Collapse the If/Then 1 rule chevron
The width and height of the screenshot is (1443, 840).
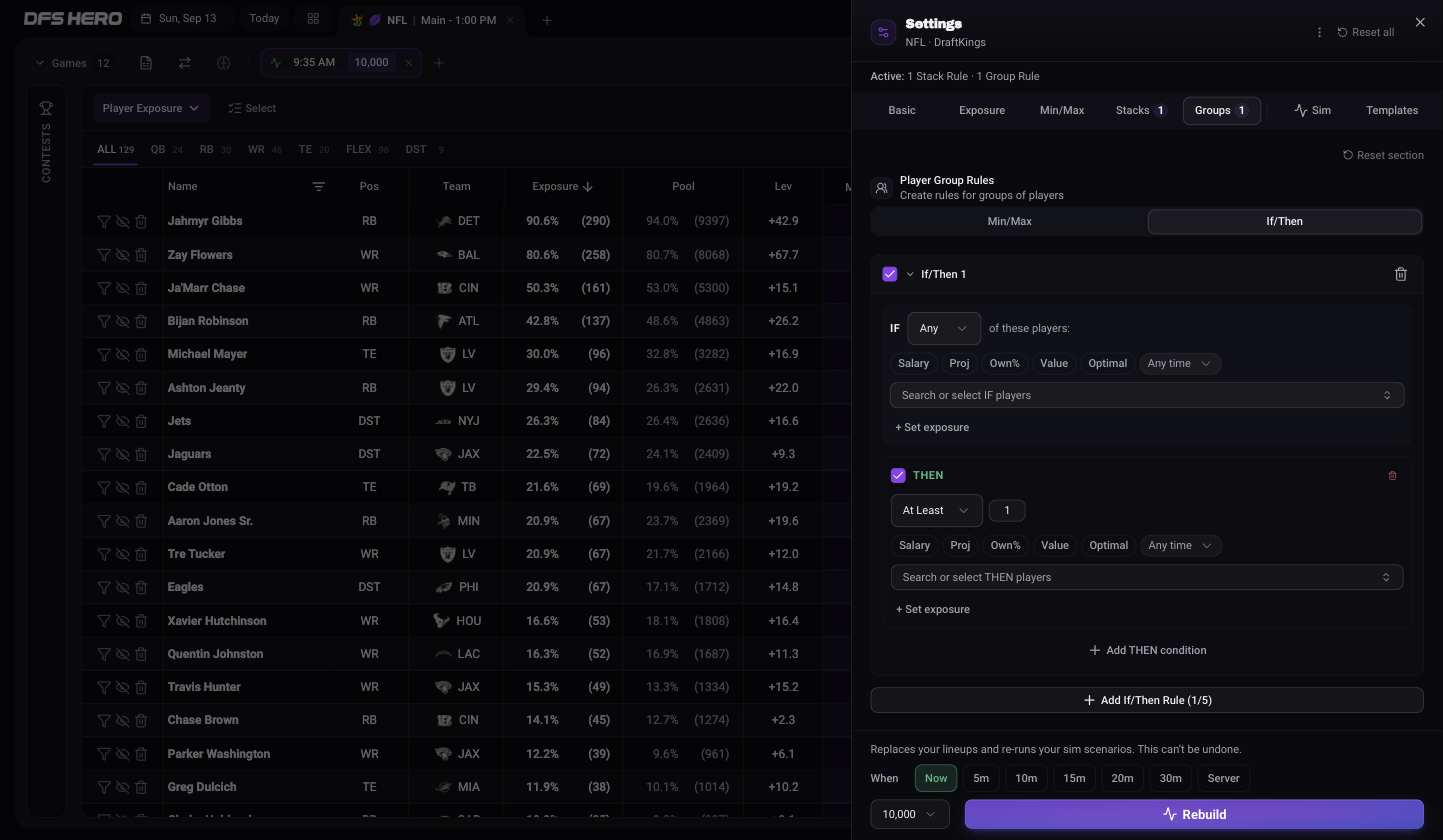(x=910, y=274)
